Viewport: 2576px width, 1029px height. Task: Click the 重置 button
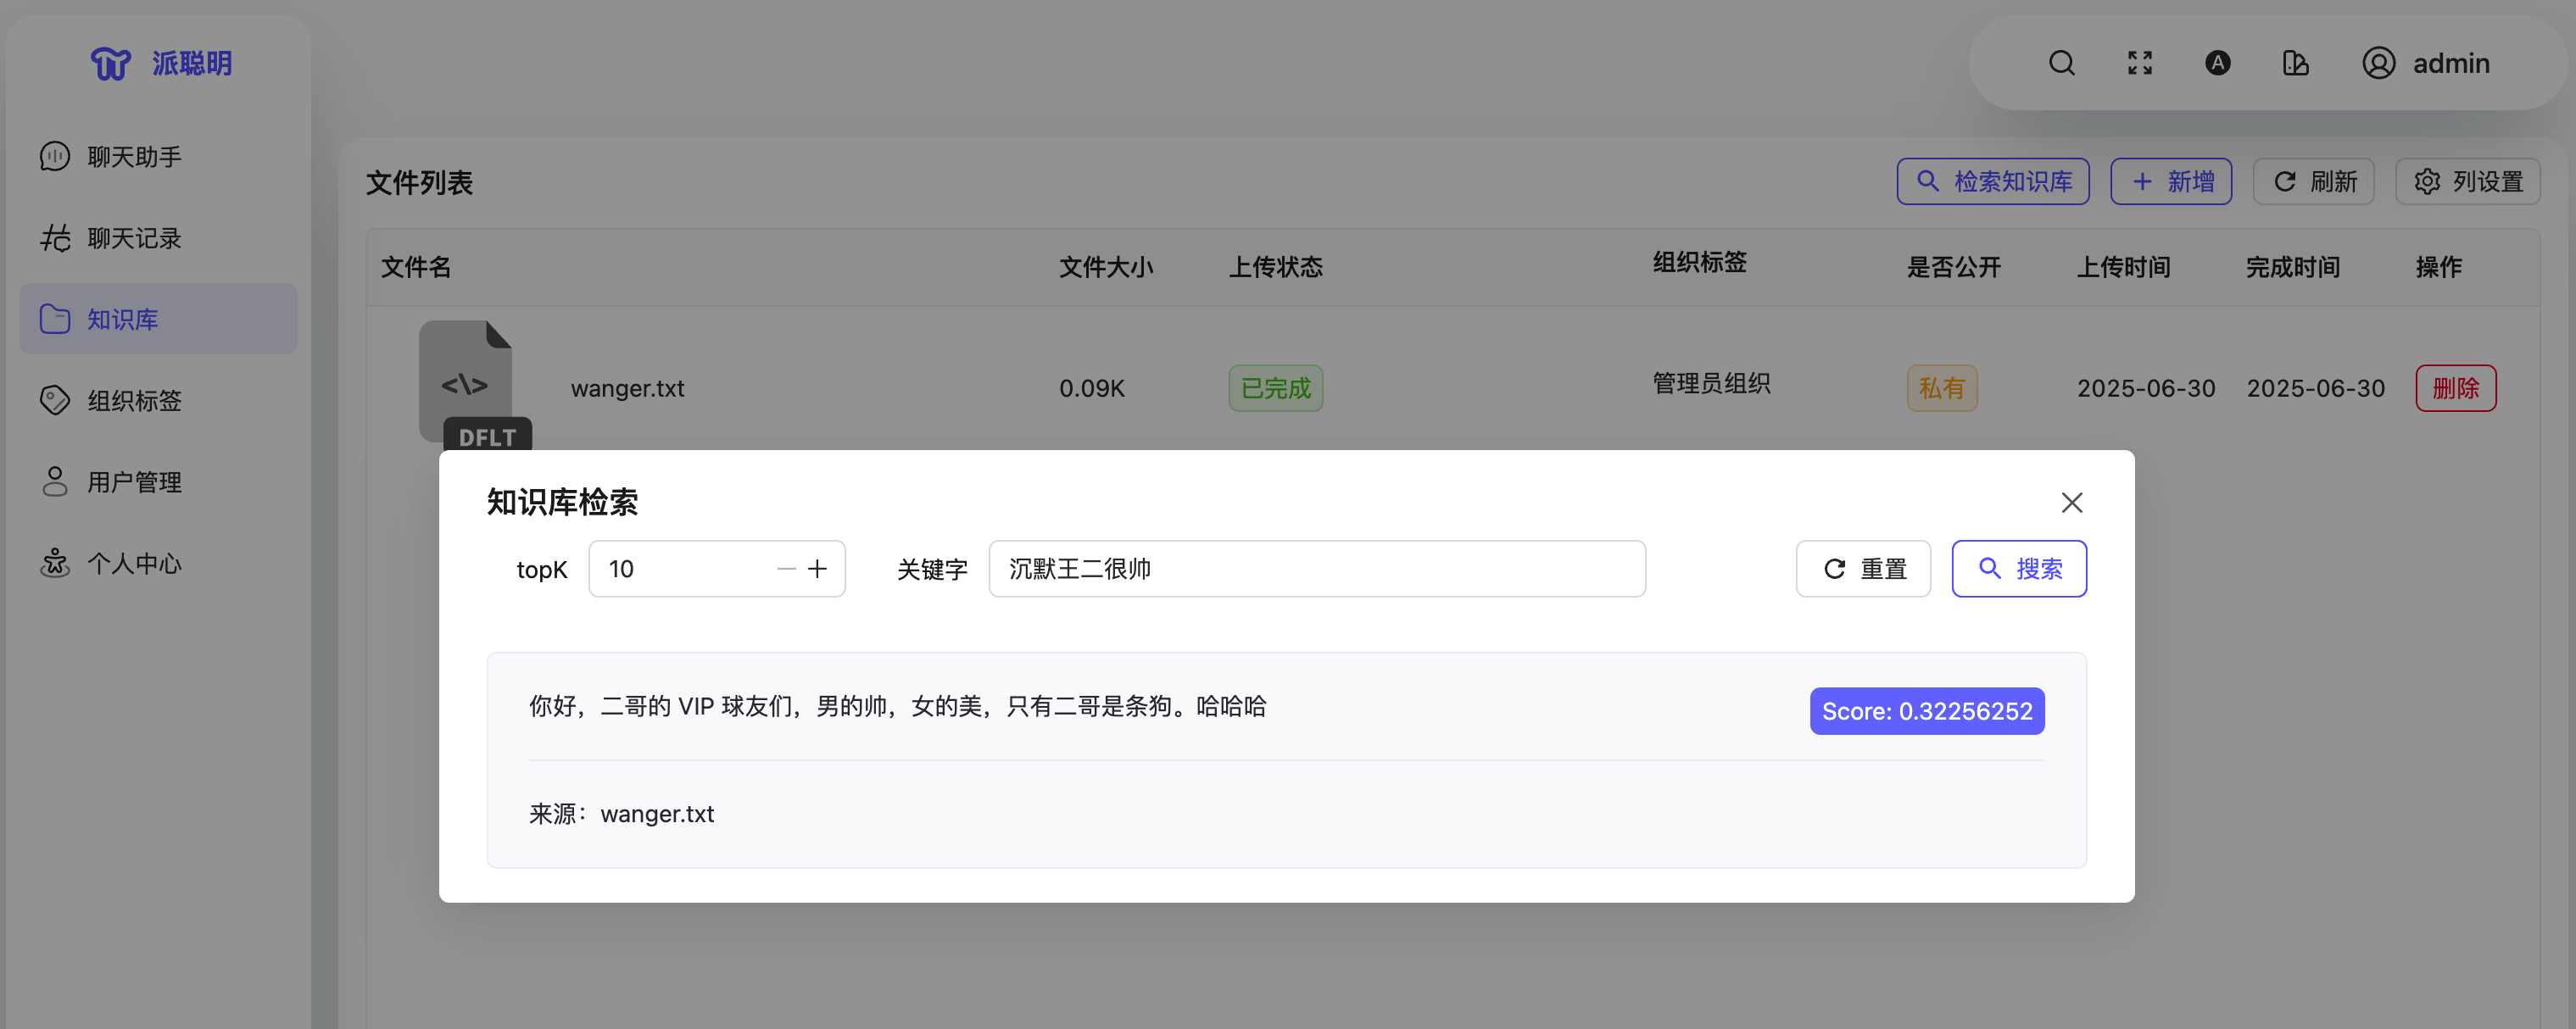[1862, 569]
